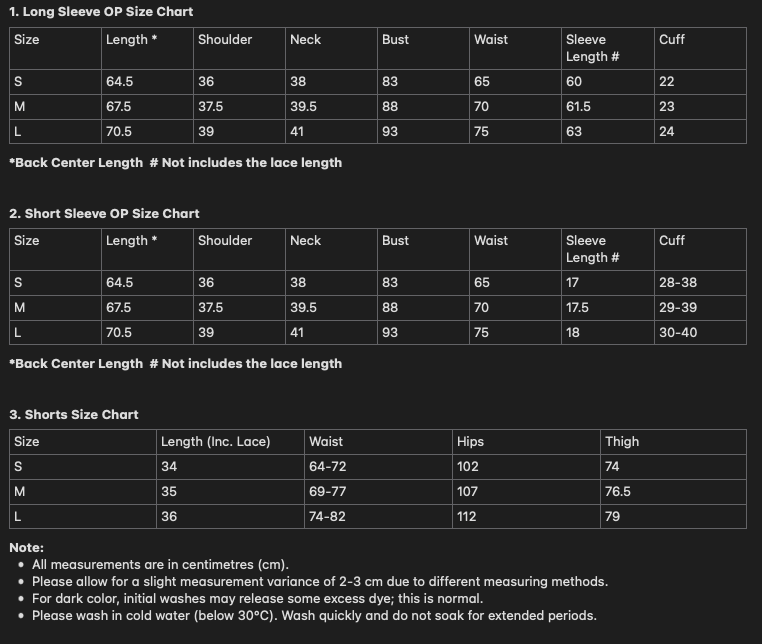762x644 pixels.
Task: Click Sleeve Length value 61.5 in Long Sleeve chart
Action: coord(578,106)
